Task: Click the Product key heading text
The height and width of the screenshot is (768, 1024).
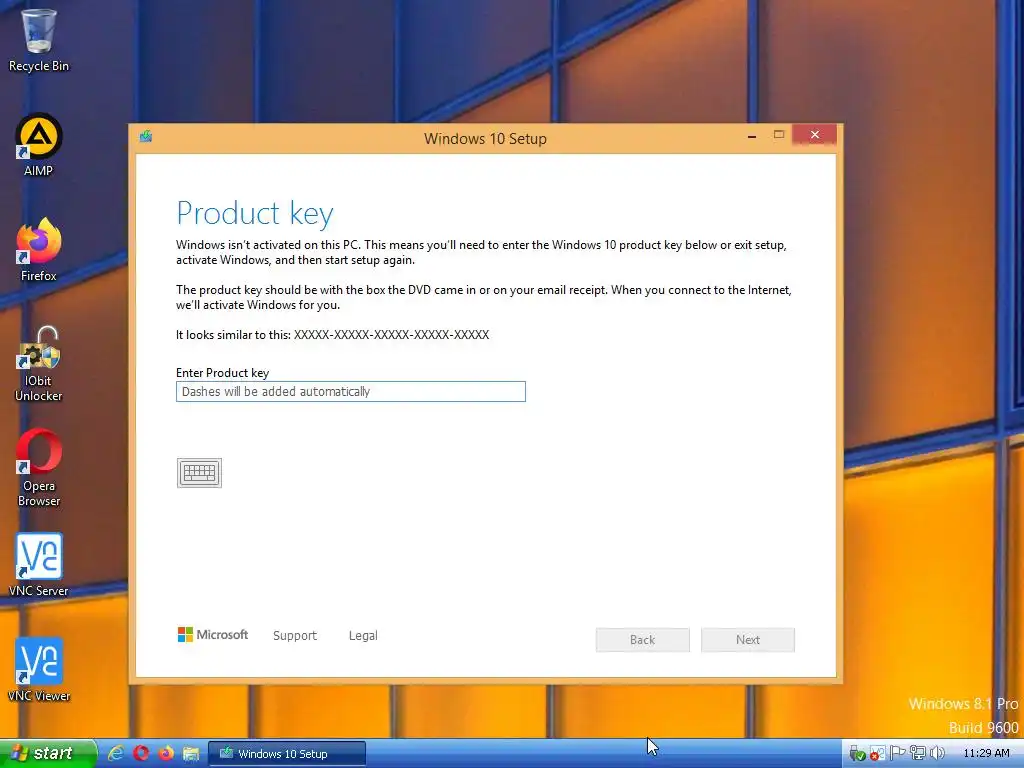Action: click(x=255, y=214)
